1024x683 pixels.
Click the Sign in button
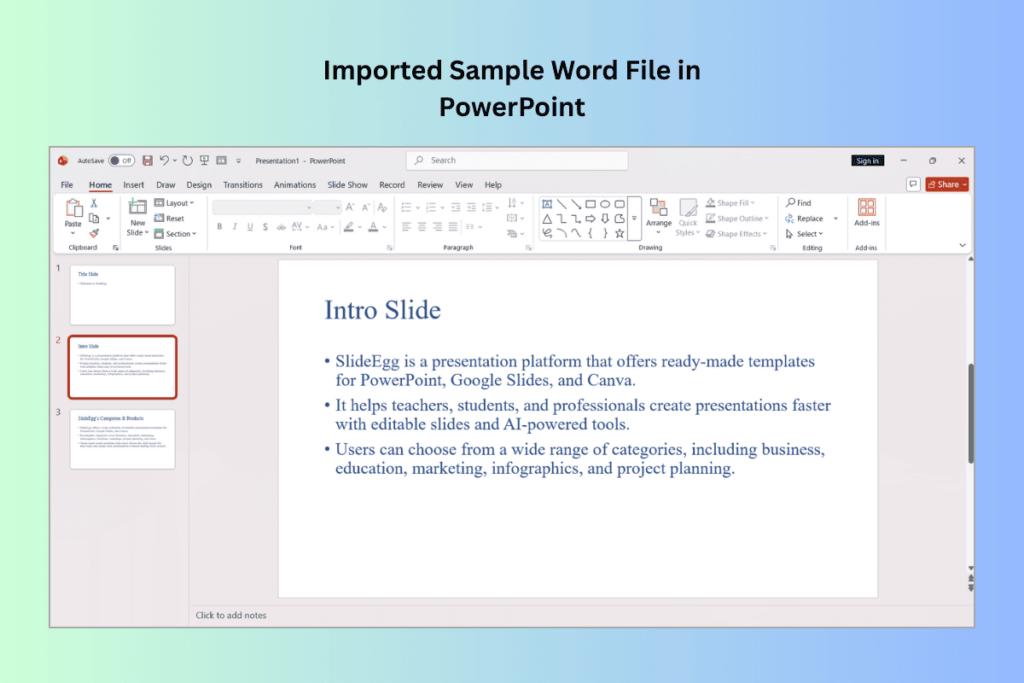[867, 161]
